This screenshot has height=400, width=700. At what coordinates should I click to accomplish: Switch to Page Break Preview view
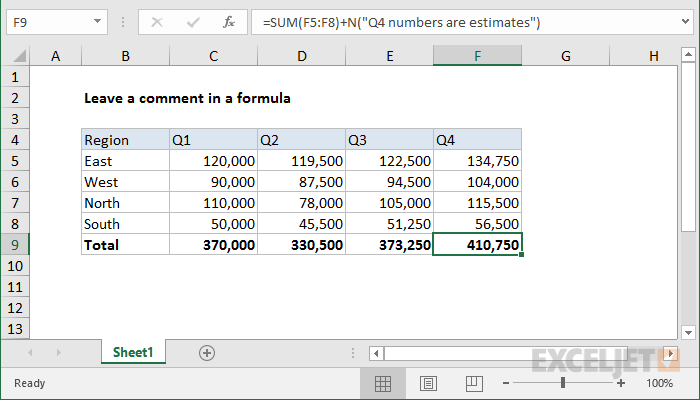[474, 383]
